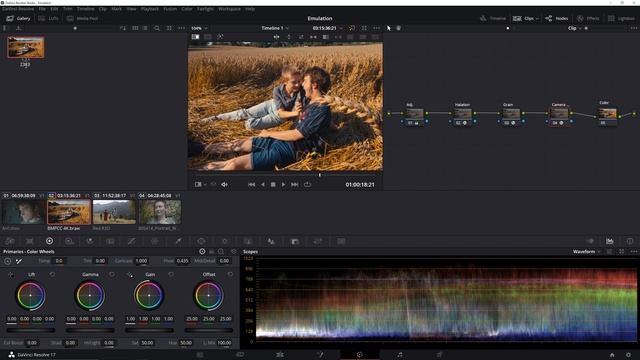Open the gallery options three-dots menu
640x360 pixels.
tap(181, 28)
